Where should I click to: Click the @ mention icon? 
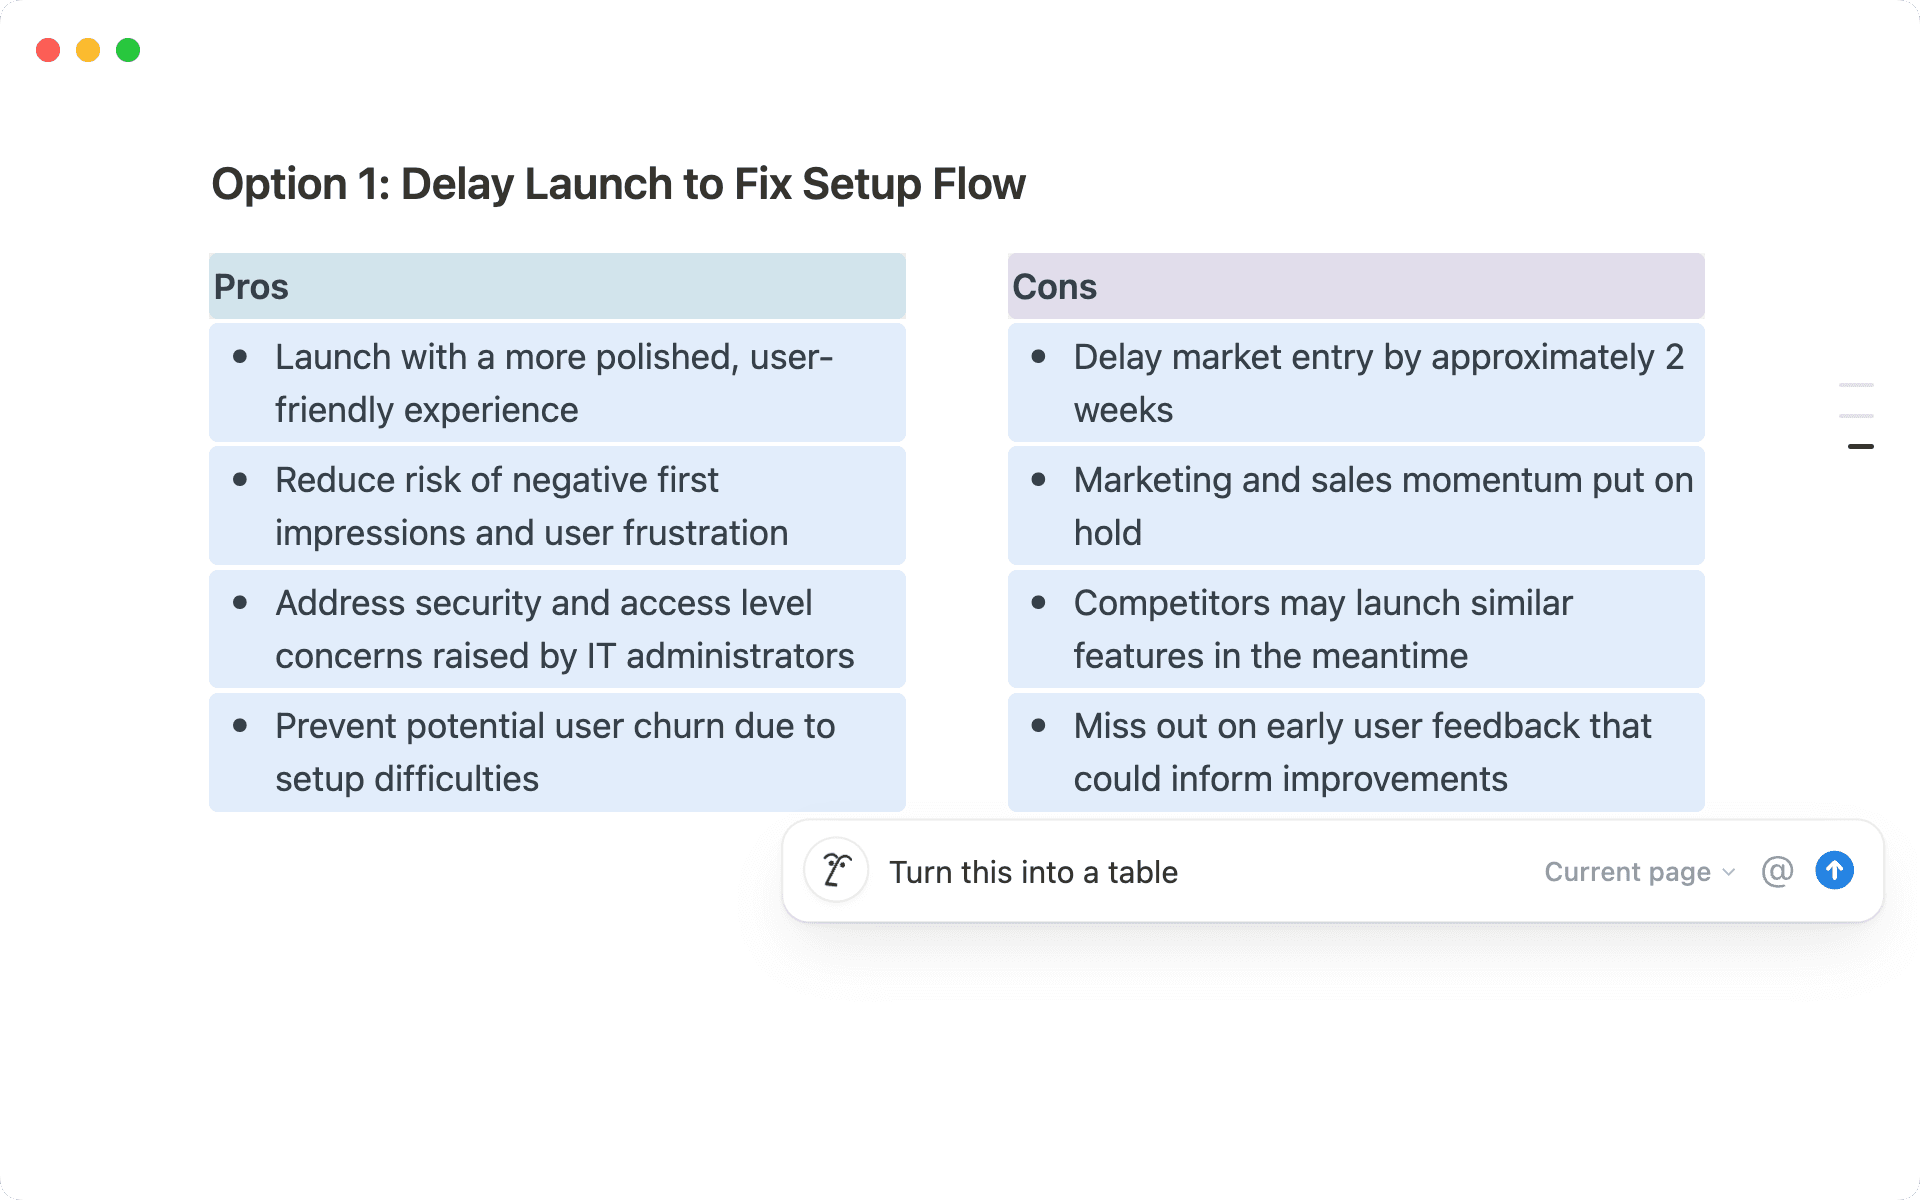pos(1777,871)
